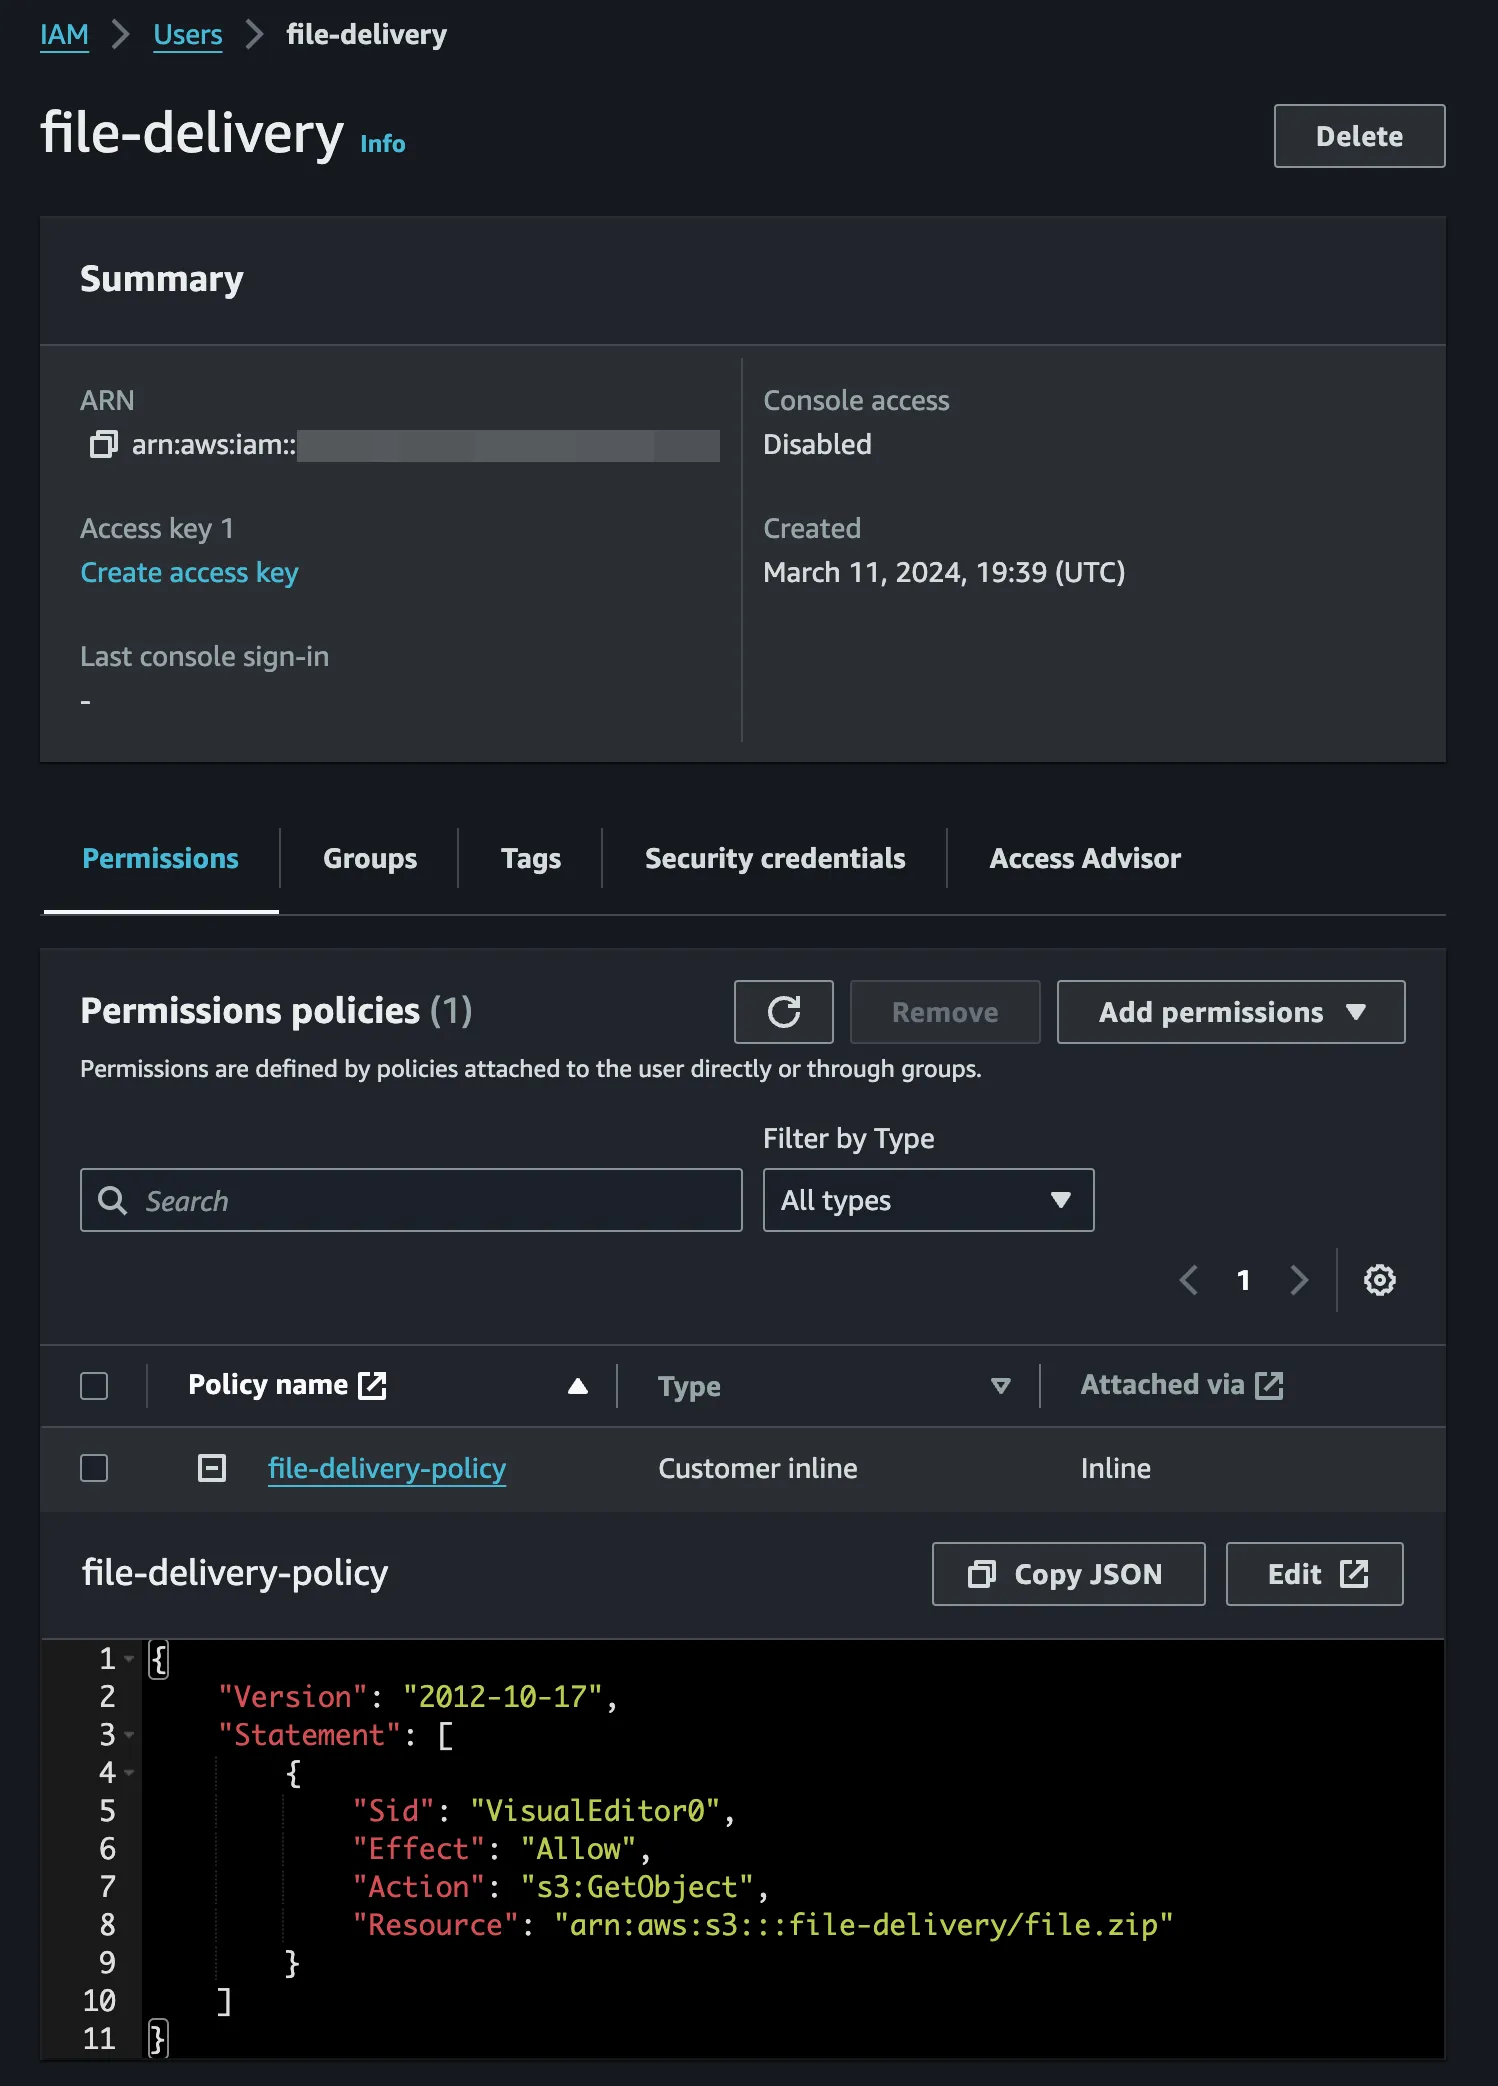This screenshot has width=1498, height=2086.
Task: Open the Tags tab
Action: [531, 859]
